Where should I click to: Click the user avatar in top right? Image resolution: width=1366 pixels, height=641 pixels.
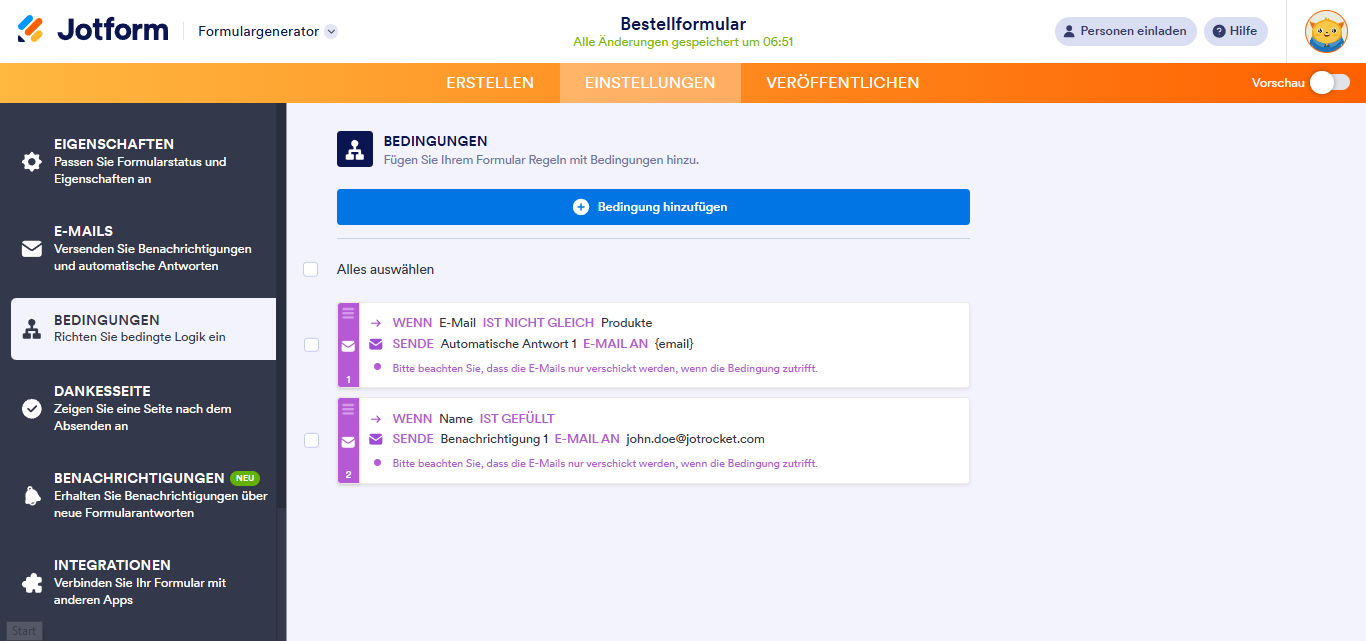1326,31
